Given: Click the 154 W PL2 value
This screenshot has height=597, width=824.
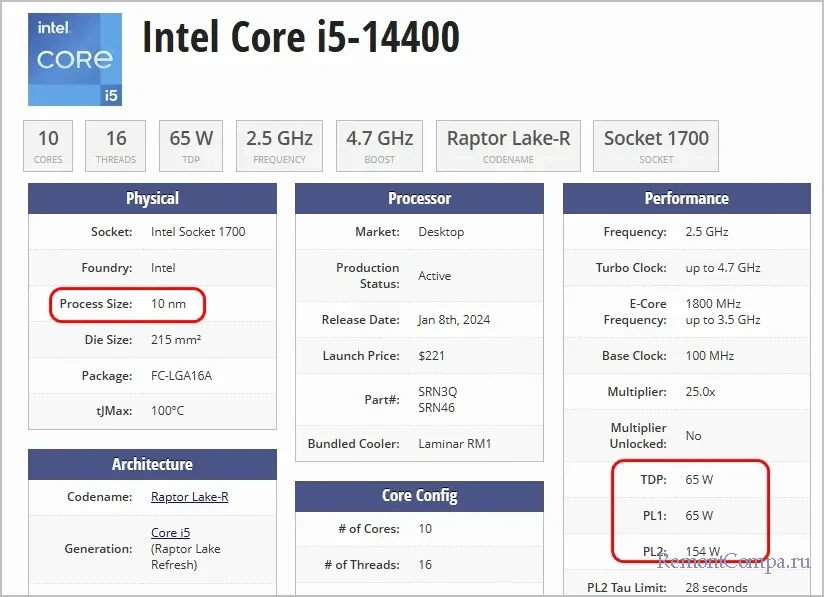Looking at the screenshot, I should tap(702, 551).
